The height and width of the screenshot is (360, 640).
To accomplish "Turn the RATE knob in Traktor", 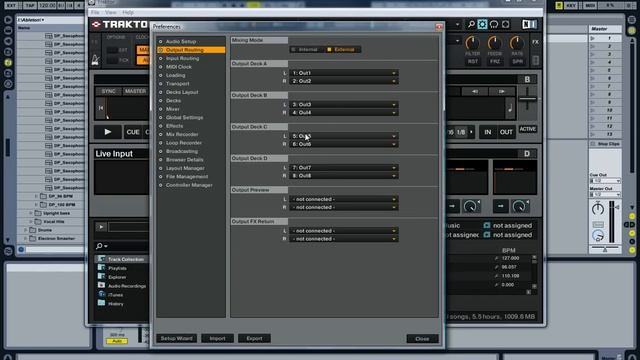I will 517,43.
